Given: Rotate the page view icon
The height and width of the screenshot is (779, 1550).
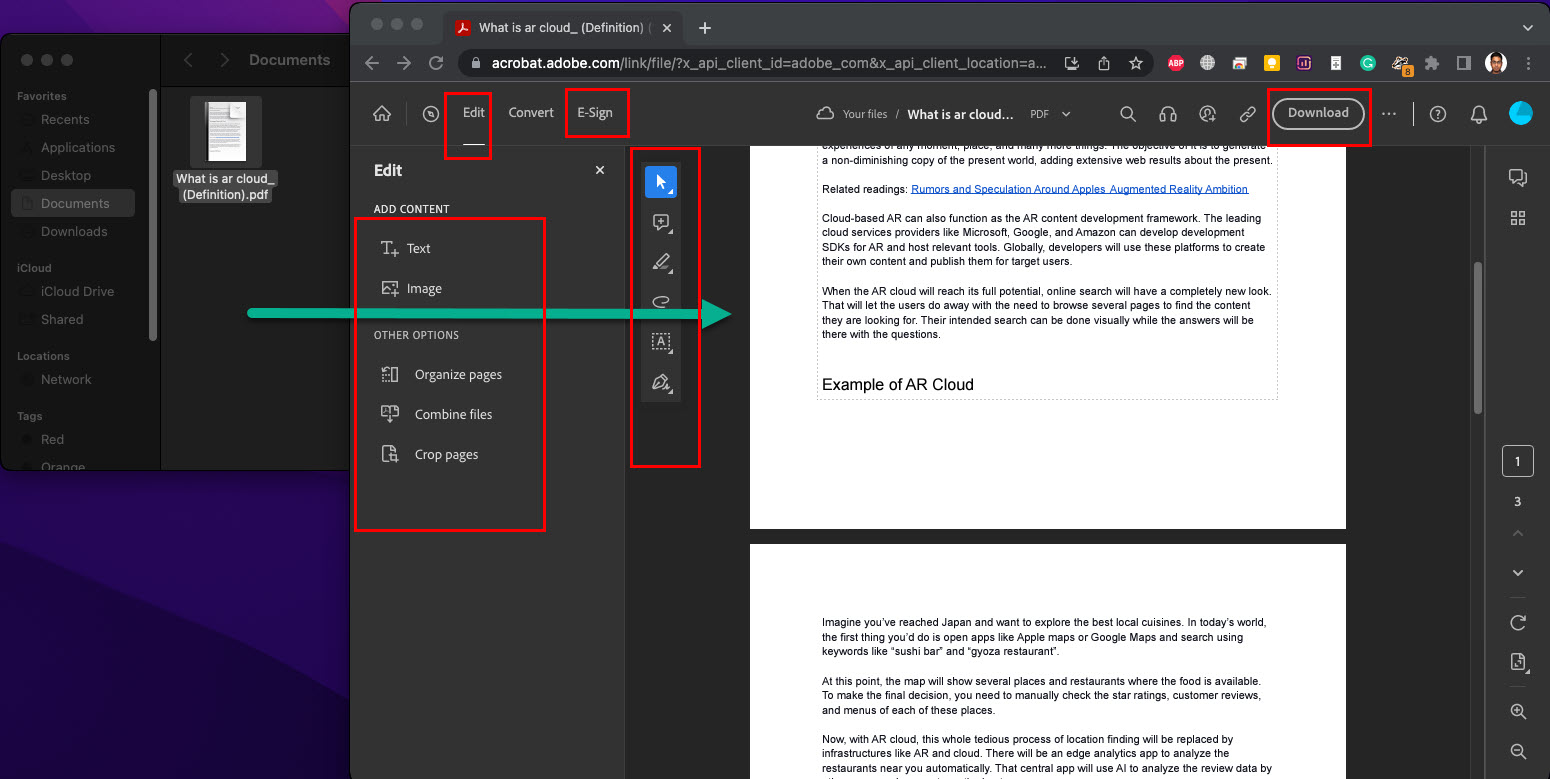Looking at the screenshot, I should point(1518,622).
